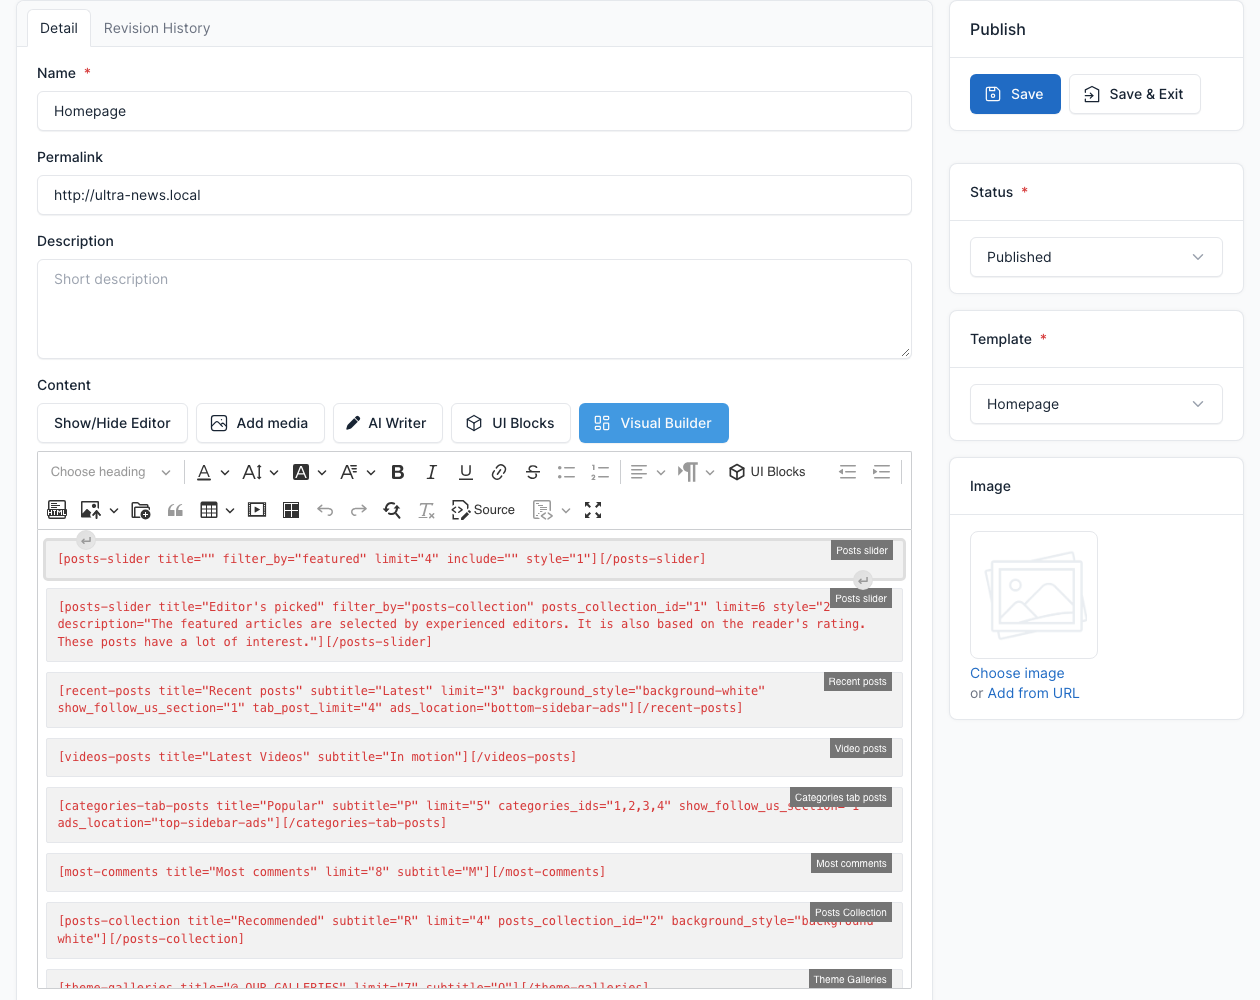Apply italic formatting

(432, 472)
